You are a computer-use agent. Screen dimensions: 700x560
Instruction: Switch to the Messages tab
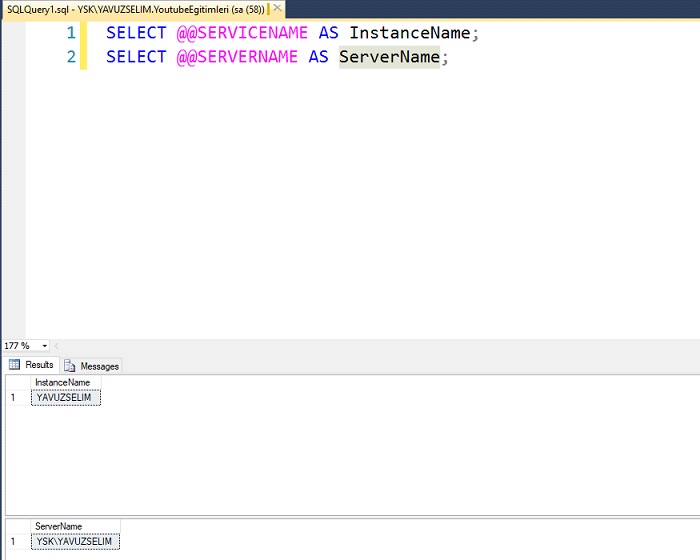click(x=92, y=366)
